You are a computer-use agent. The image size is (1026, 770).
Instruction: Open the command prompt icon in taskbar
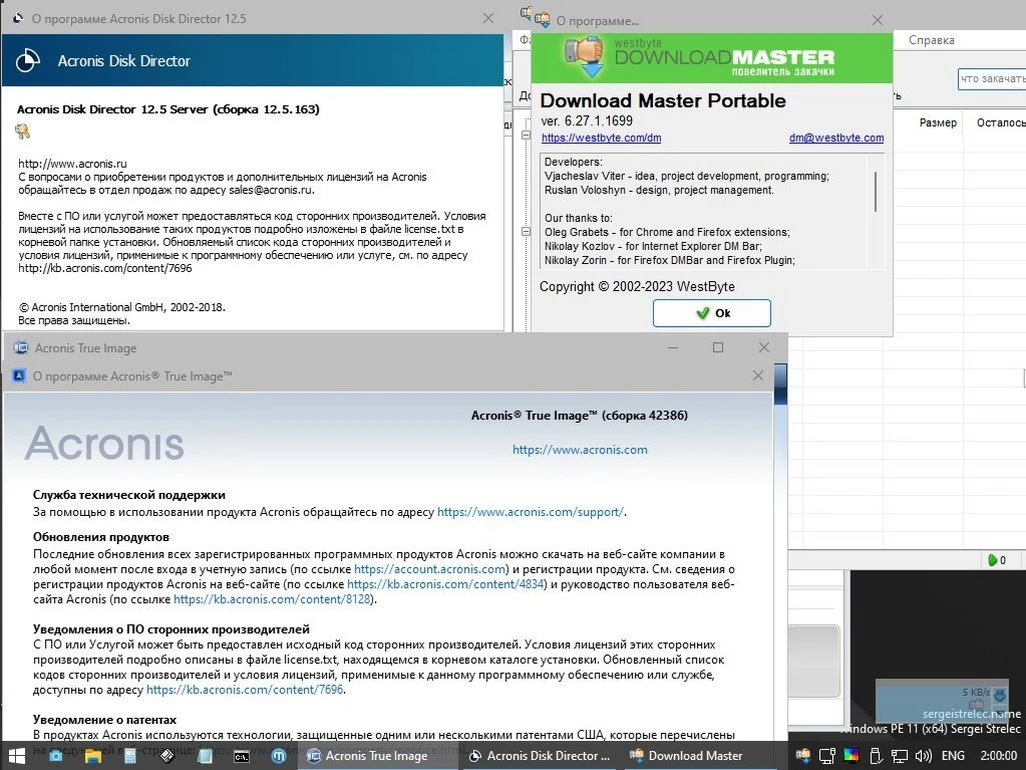click(241, 756)
